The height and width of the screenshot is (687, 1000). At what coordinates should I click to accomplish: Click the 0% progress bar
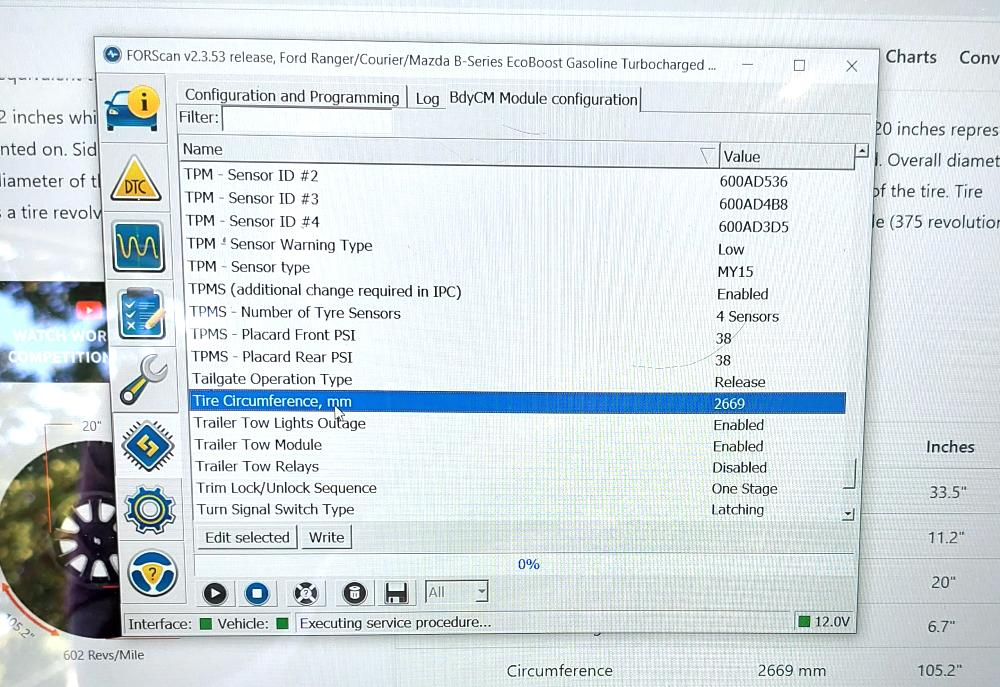[x=524, y=565]
